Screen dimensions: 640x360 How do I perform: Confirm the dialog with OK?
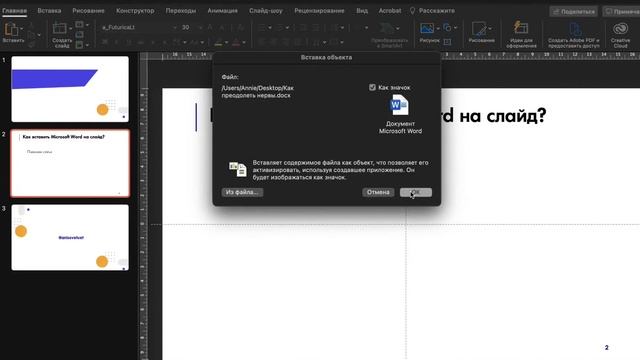tap(416, 192)
